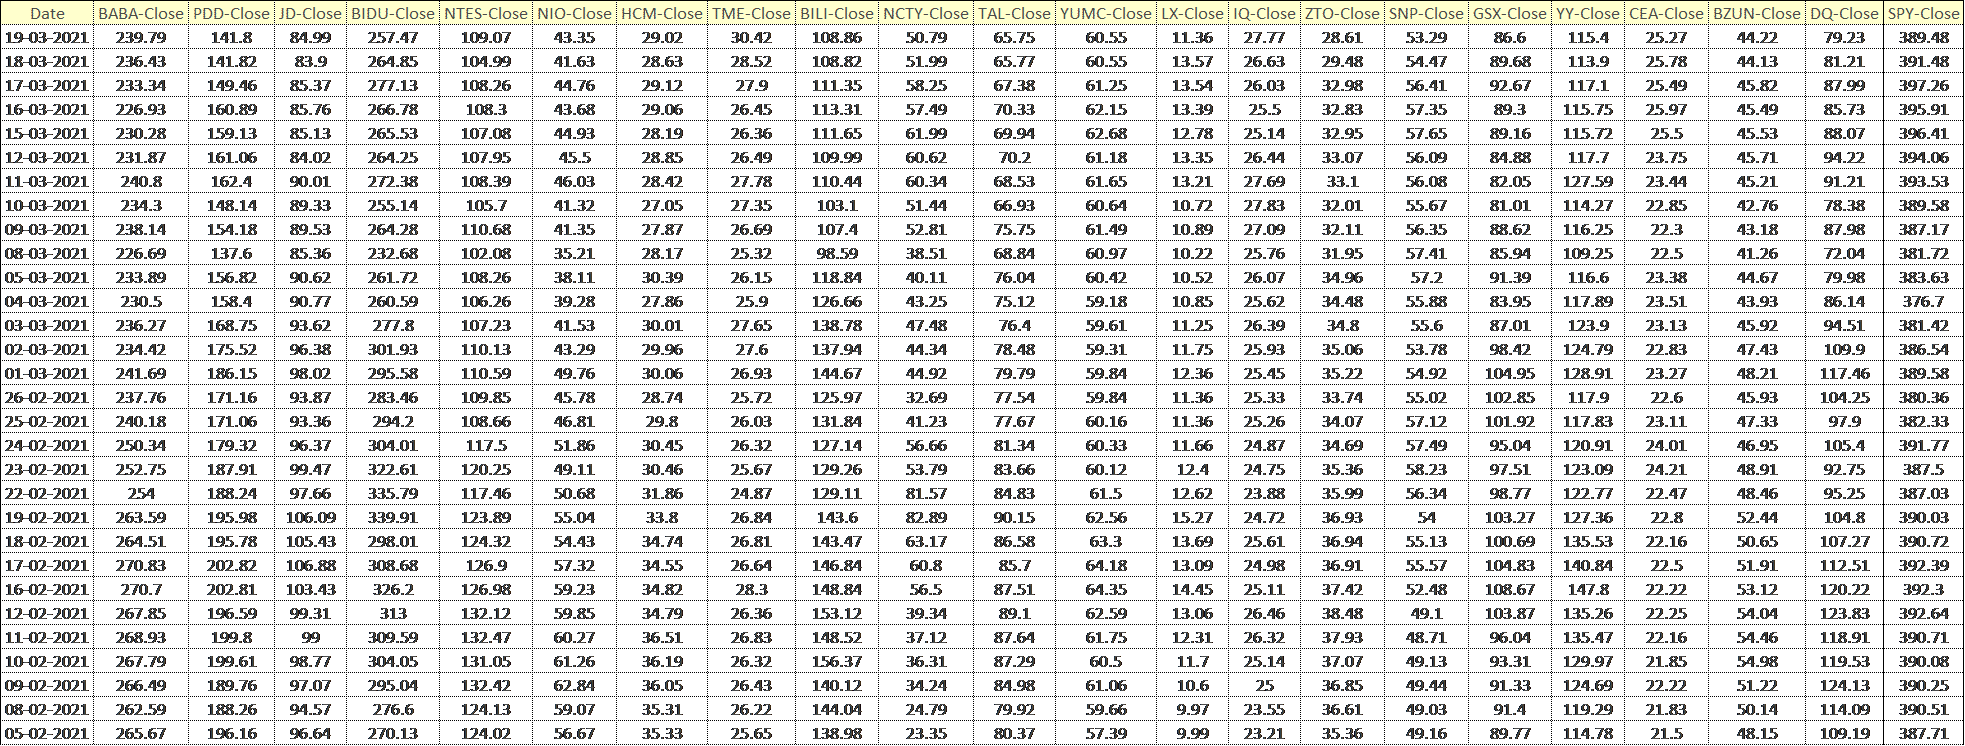Click the date cell 19-03-2021
The width and height of the screenshot is (1965, 746).
click(x=47, y=37)
